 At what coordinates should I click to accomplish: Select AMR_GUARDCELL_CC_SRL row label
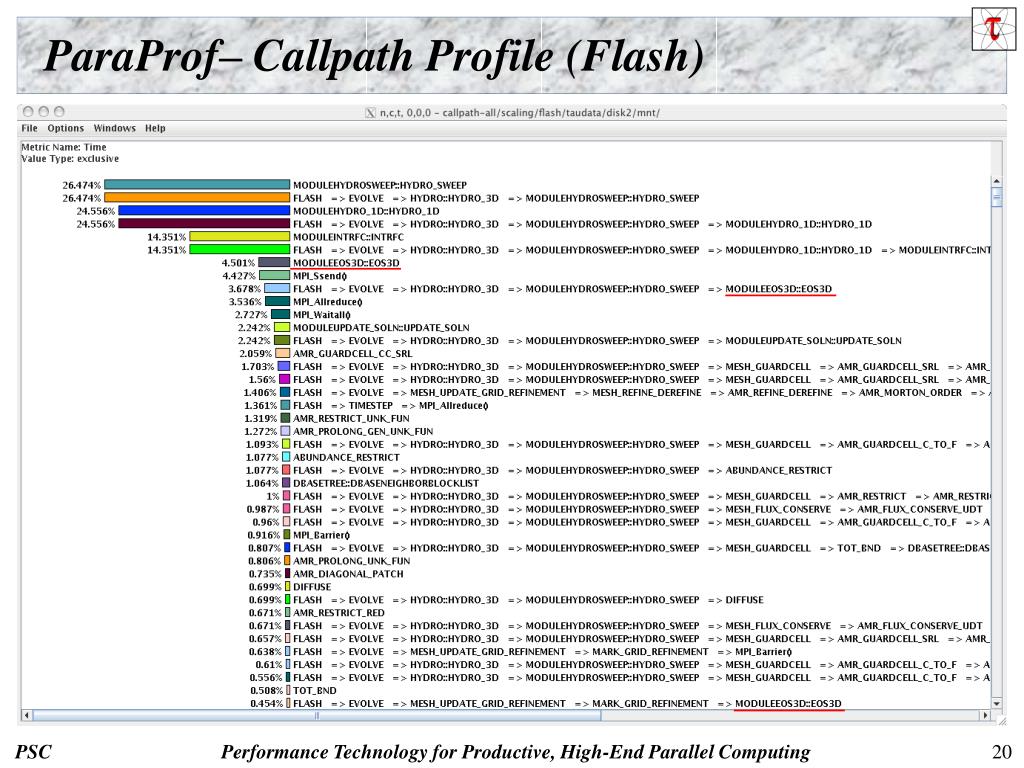tap(352, 353)
